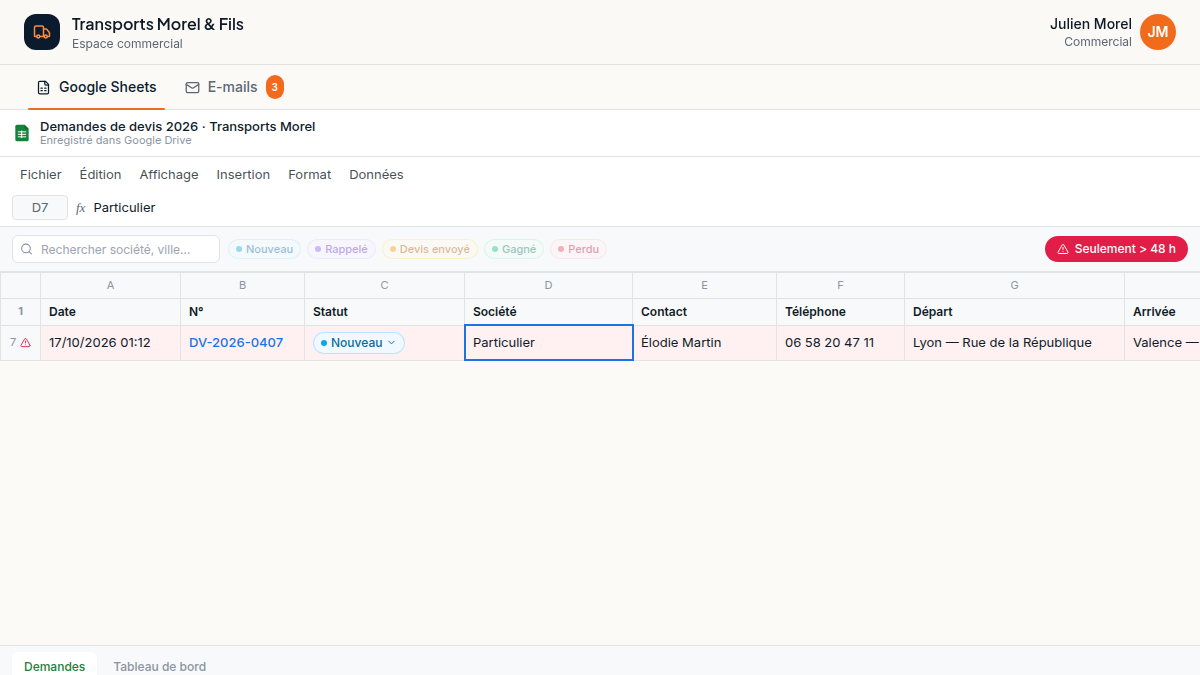Open the Nouveau status dropdown in row 7

pos(359,343)
